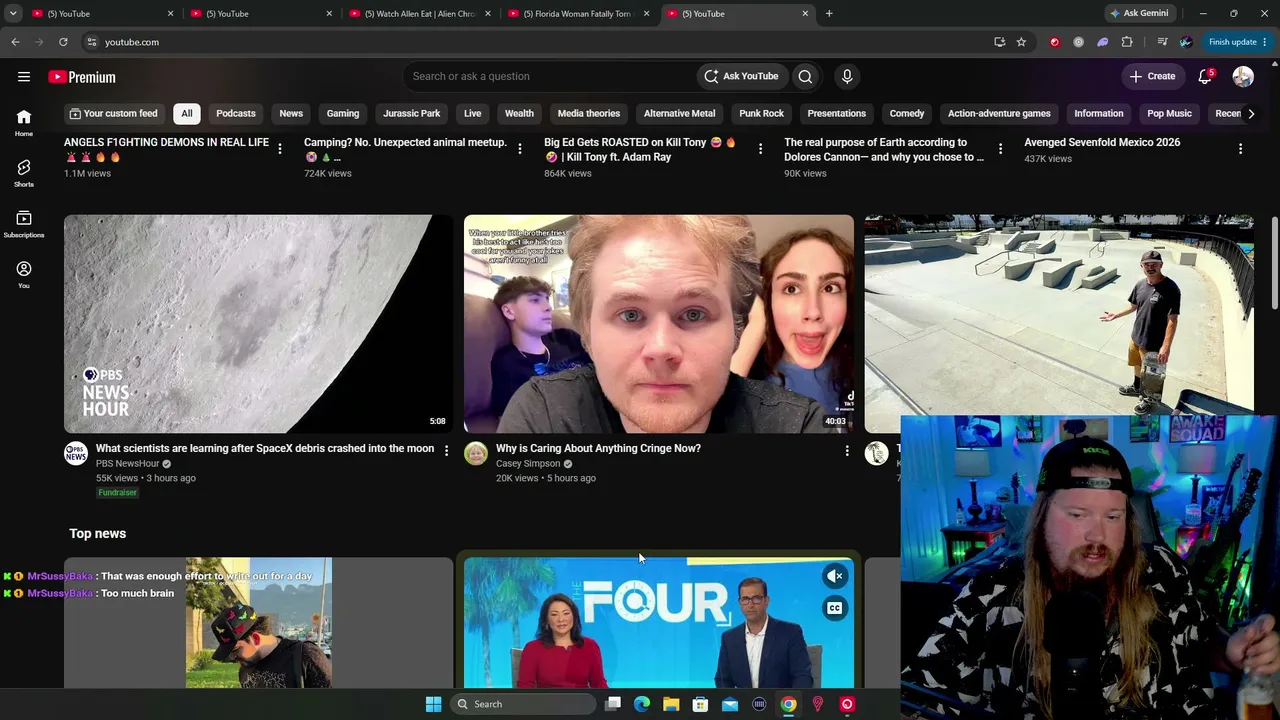Select the Jurassic Park filter chip
Screen dimensions: 1280x720
point(412,113)
